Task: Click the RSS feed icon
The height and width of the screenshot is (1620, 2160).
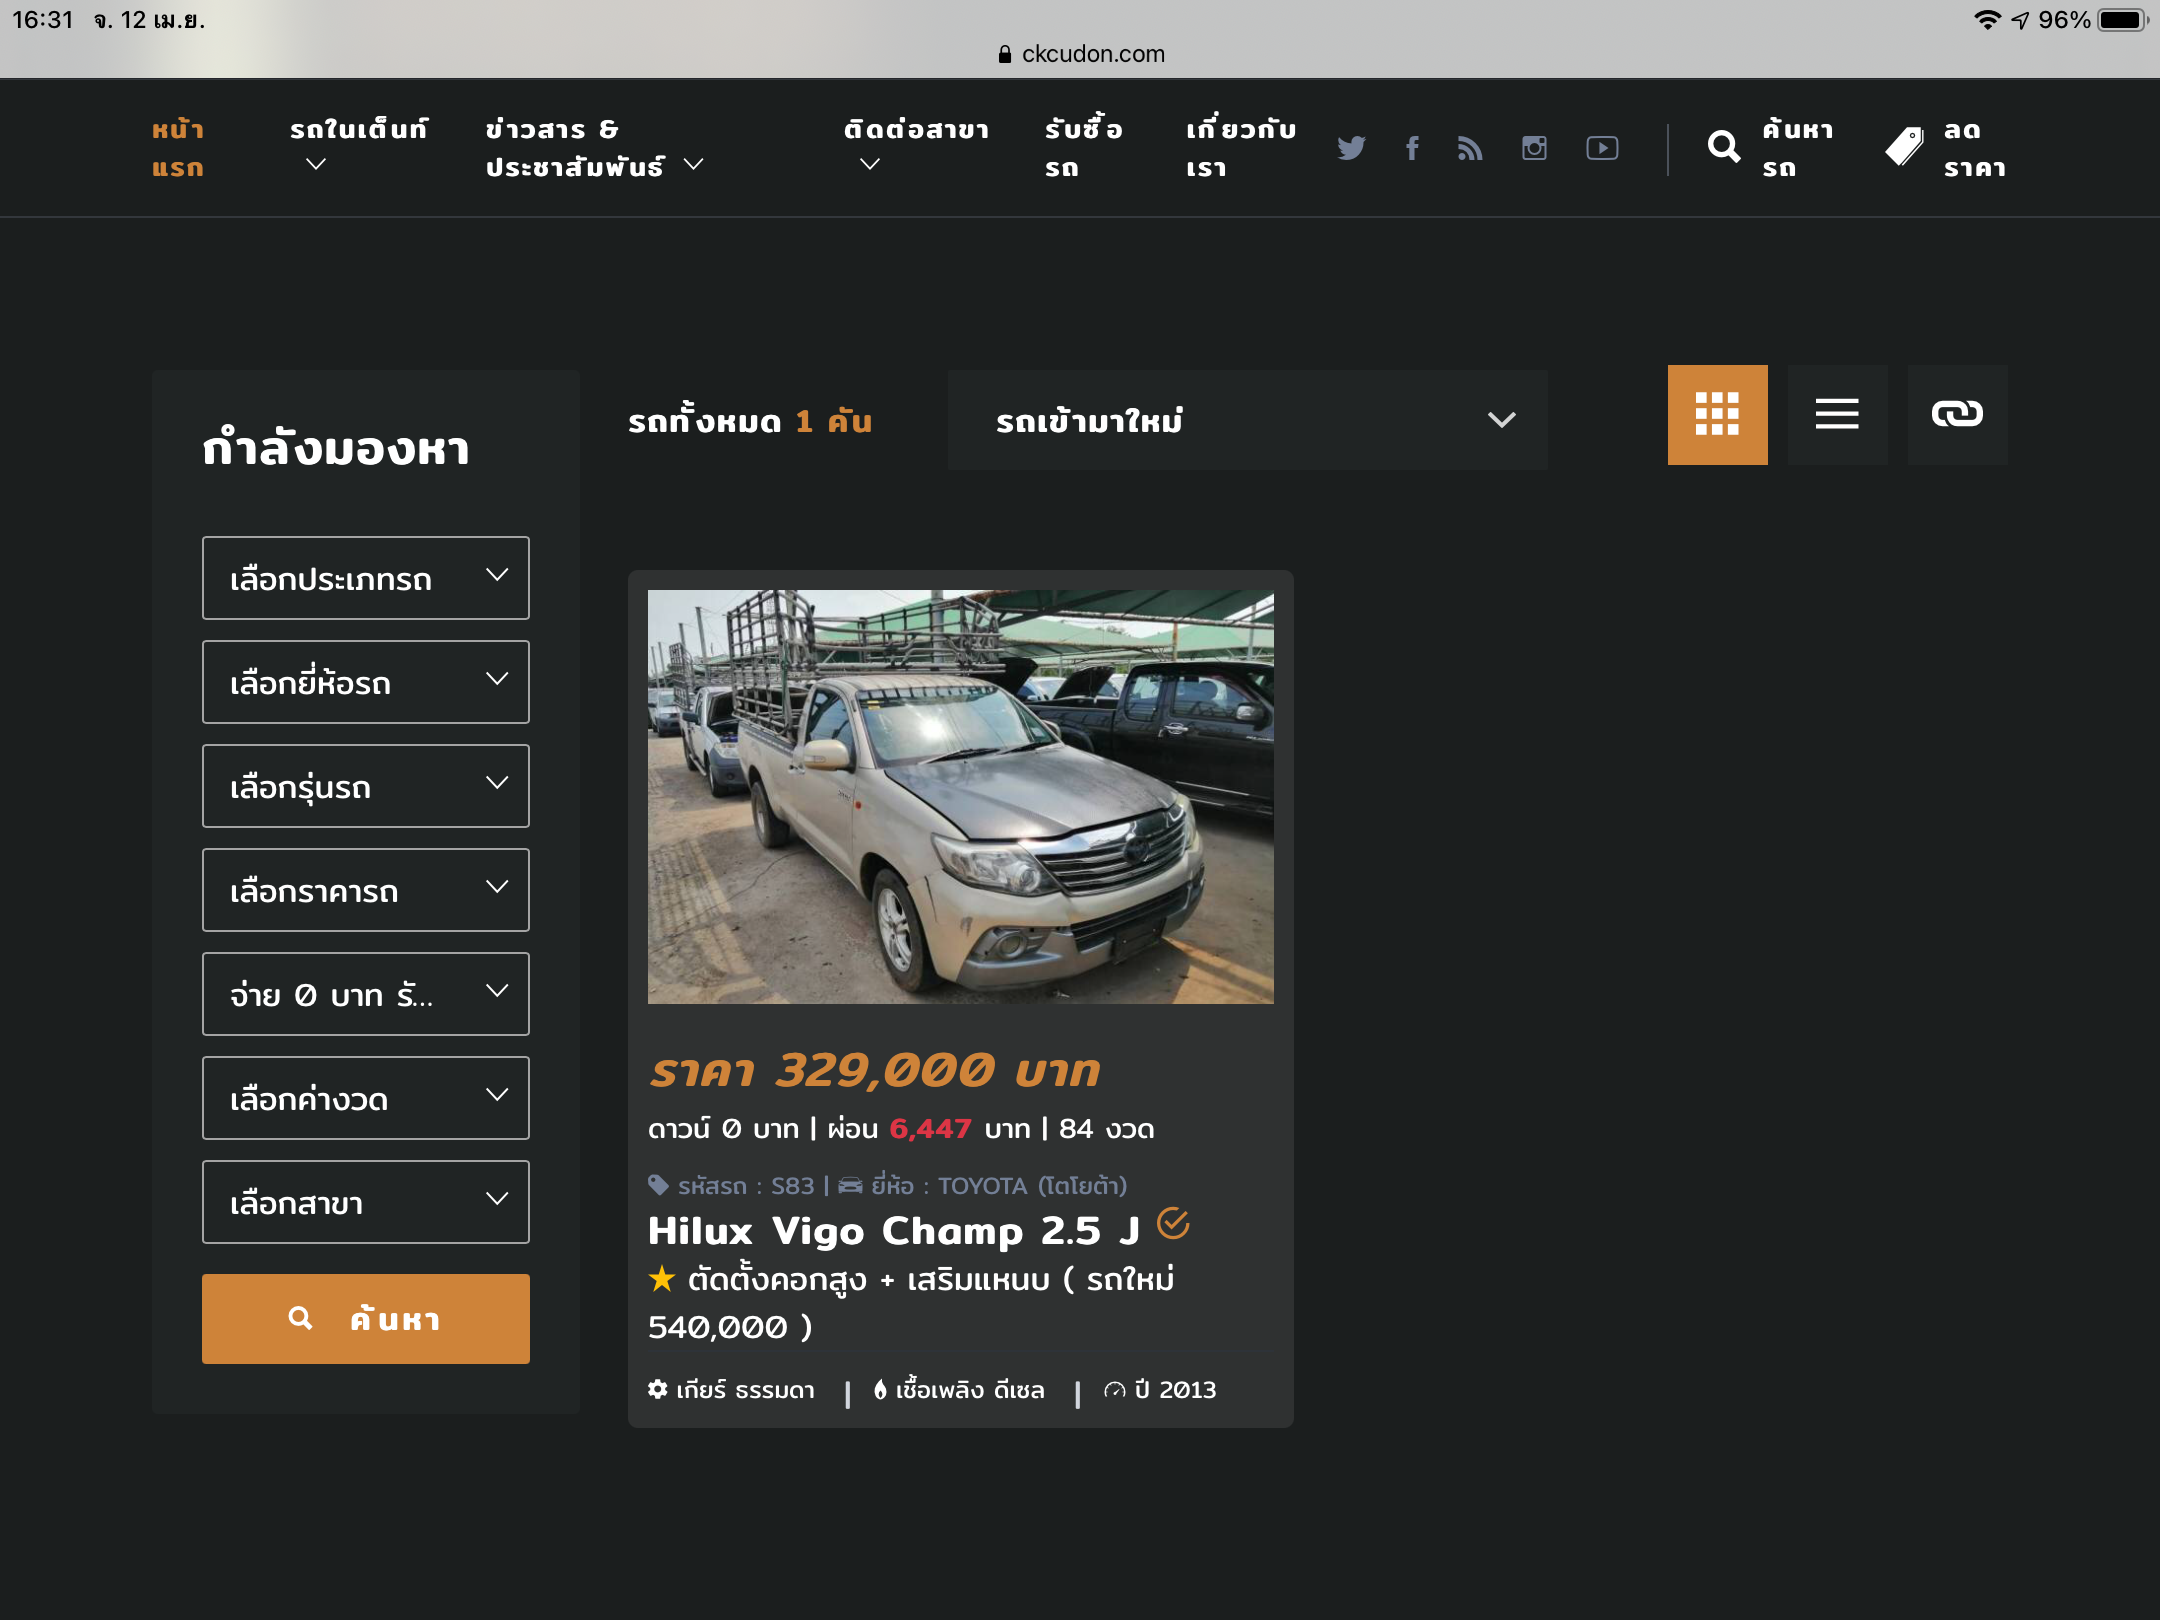Action: [1470, 148]
